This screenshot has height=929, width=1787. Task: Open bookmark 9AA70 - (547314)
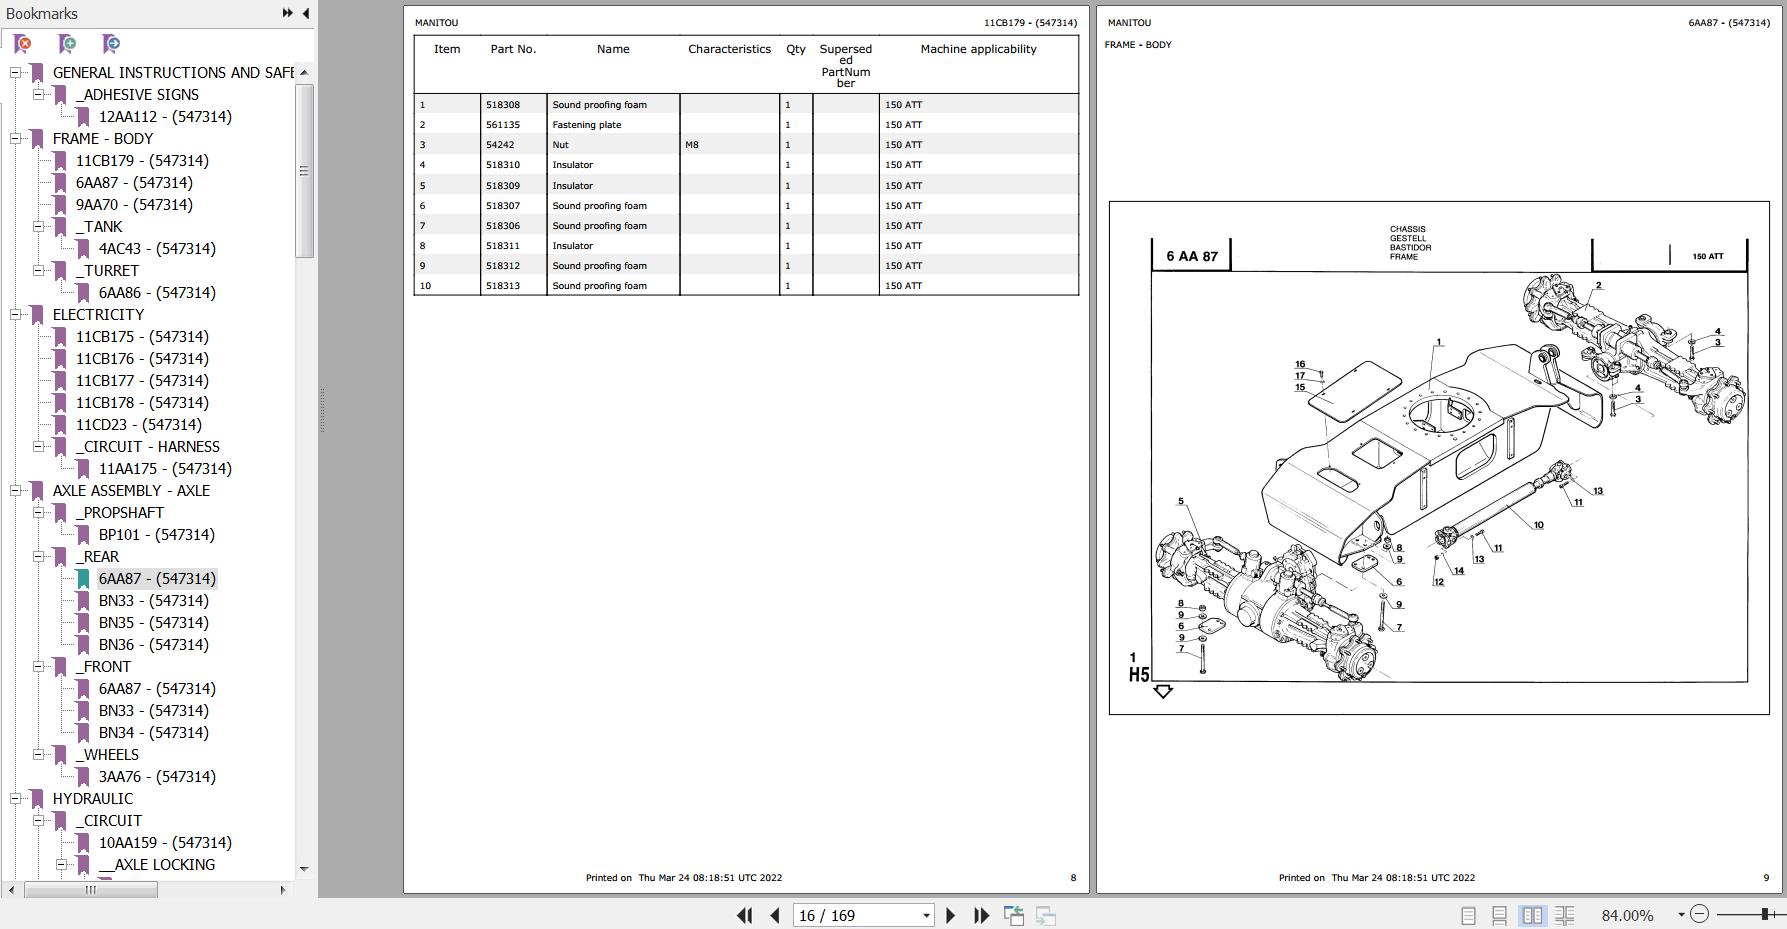[x=134, y=204]
